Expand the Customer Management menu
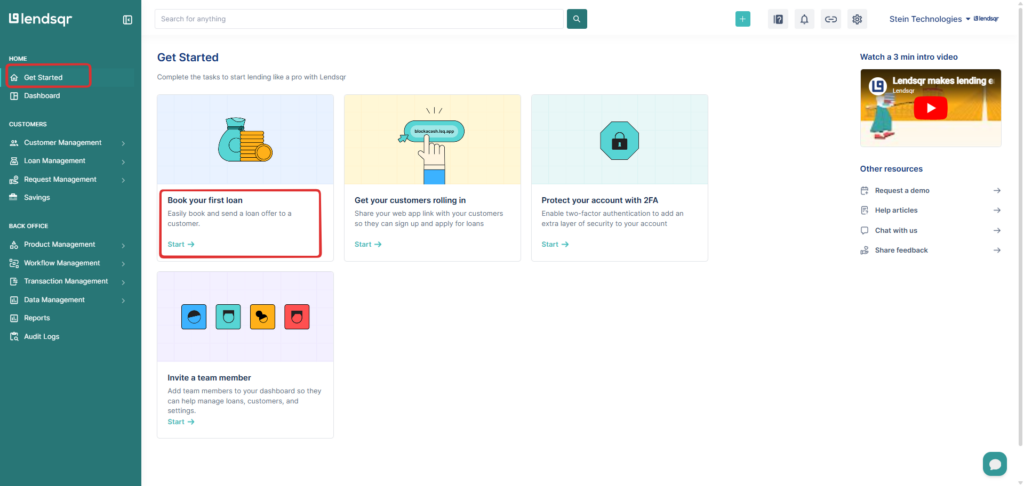The width and height of the screenshot is (1024, 486). 63,142
